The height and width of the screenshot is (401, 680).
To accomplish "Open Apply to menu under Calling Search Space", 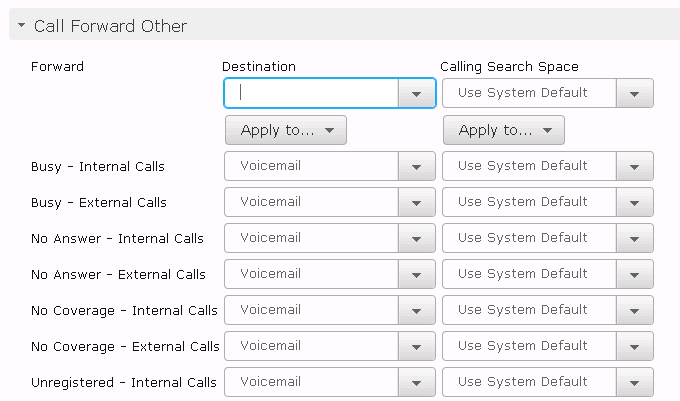I will pos(504,130).
